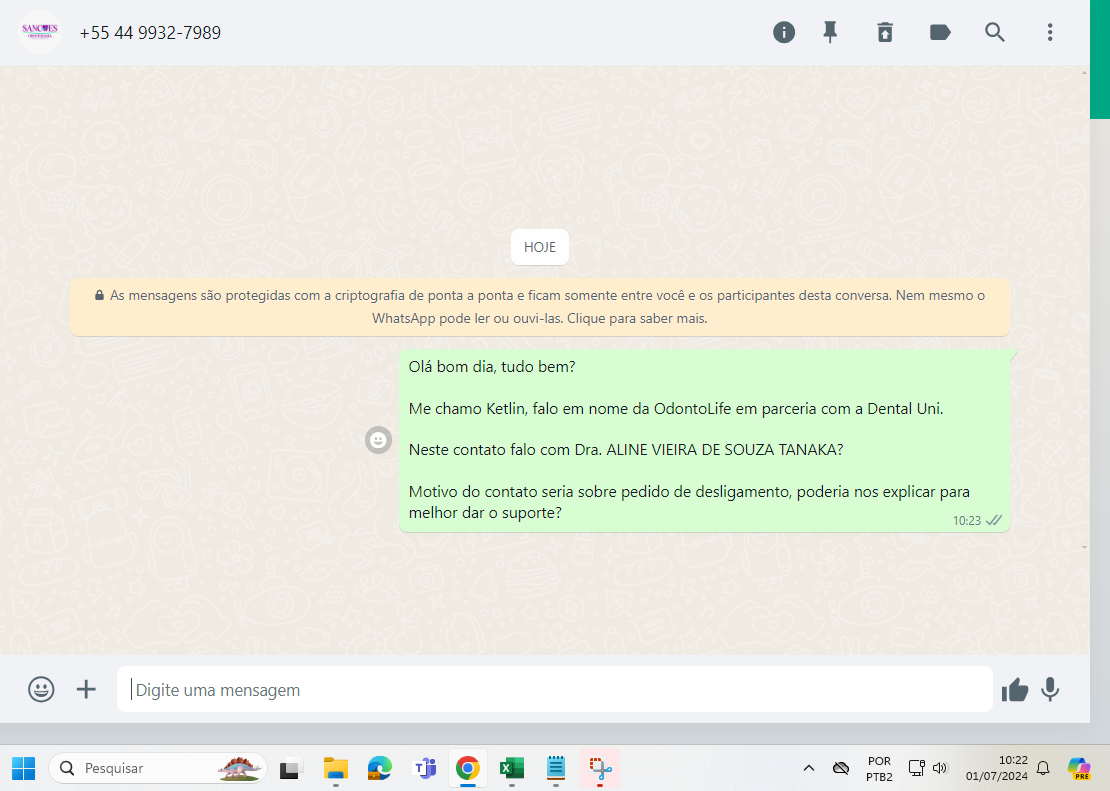Focus the 'Digite uma mensagem' input field
Screen dimensions: 1110x791
tap(554, 689)
